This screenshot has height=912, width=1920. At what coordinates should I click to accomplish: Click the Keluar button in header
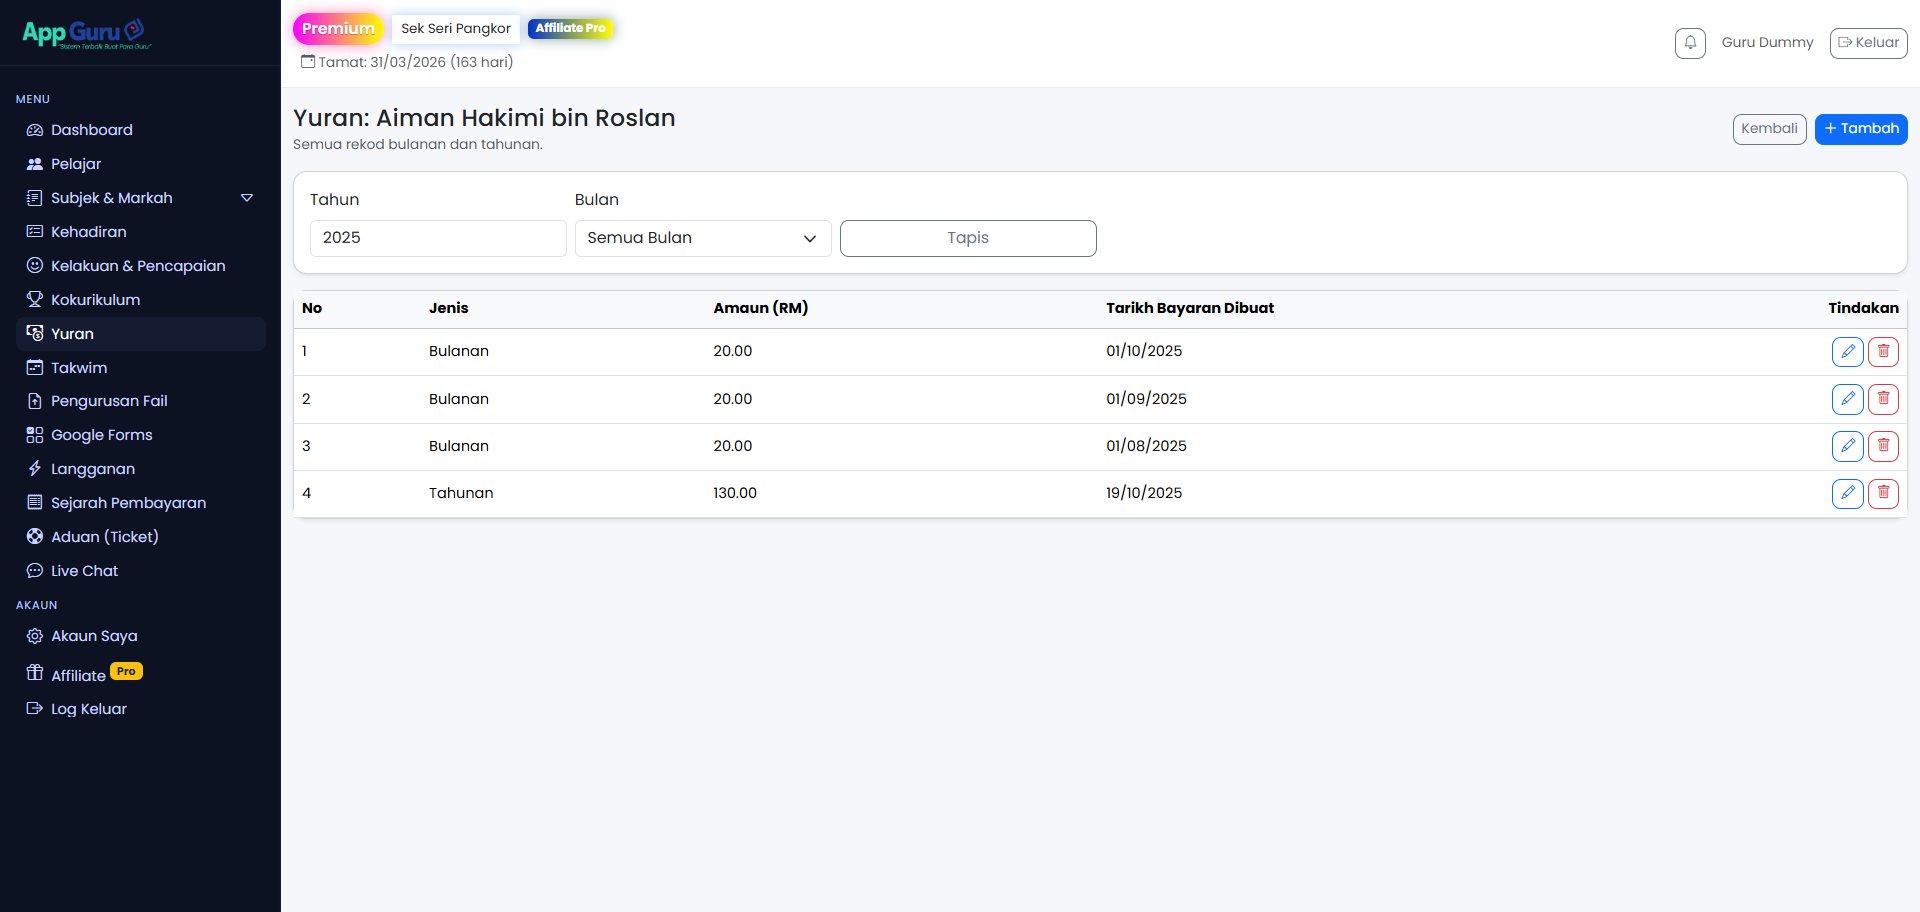(x=1868, y=43)
